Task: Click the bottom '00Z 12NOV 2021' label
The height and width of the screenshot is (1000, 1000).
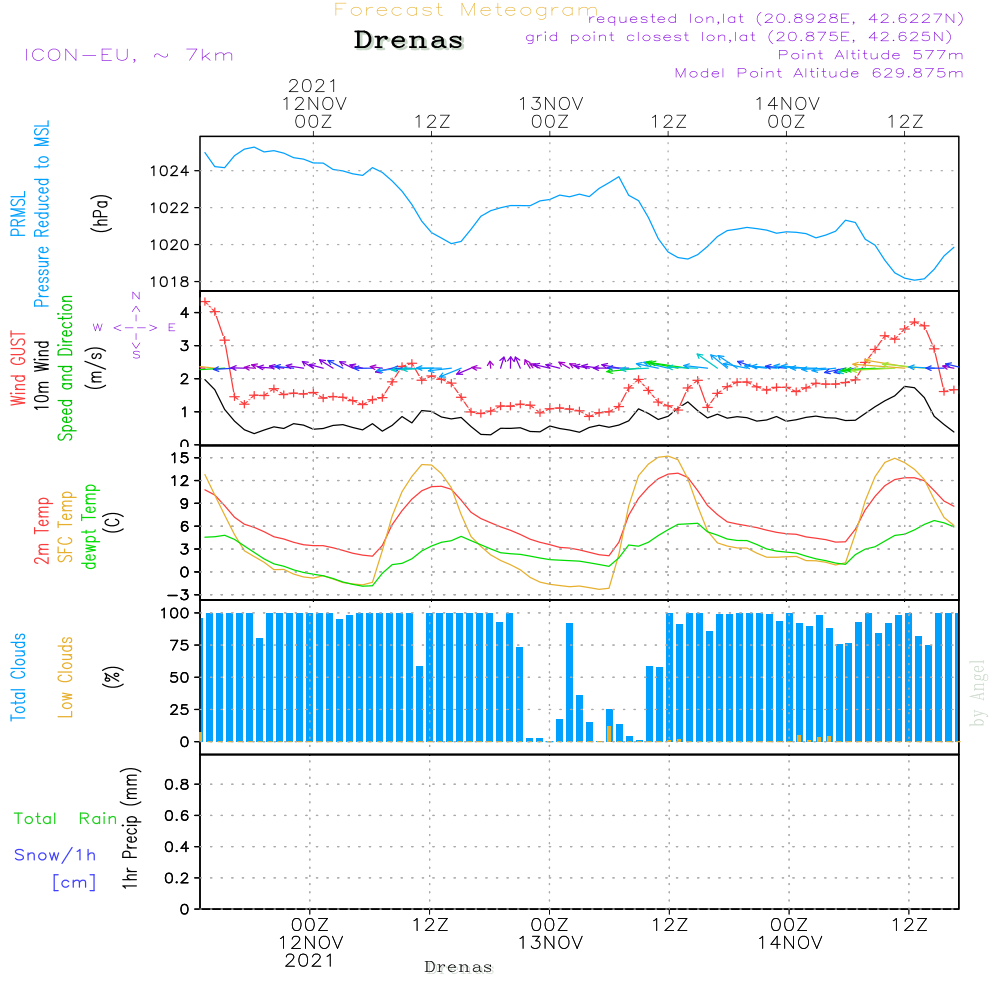Action: click(x=311, y=943)
